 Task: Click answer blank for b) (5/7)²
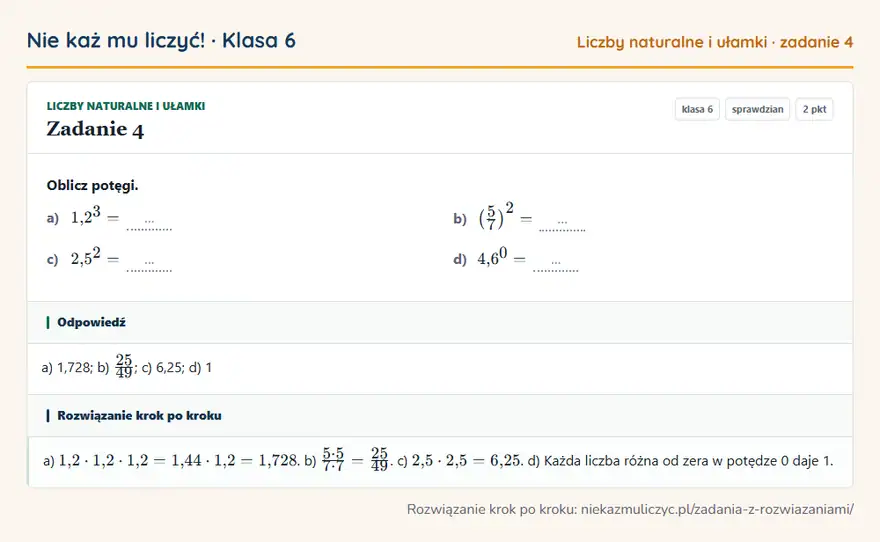coord(562,224)
